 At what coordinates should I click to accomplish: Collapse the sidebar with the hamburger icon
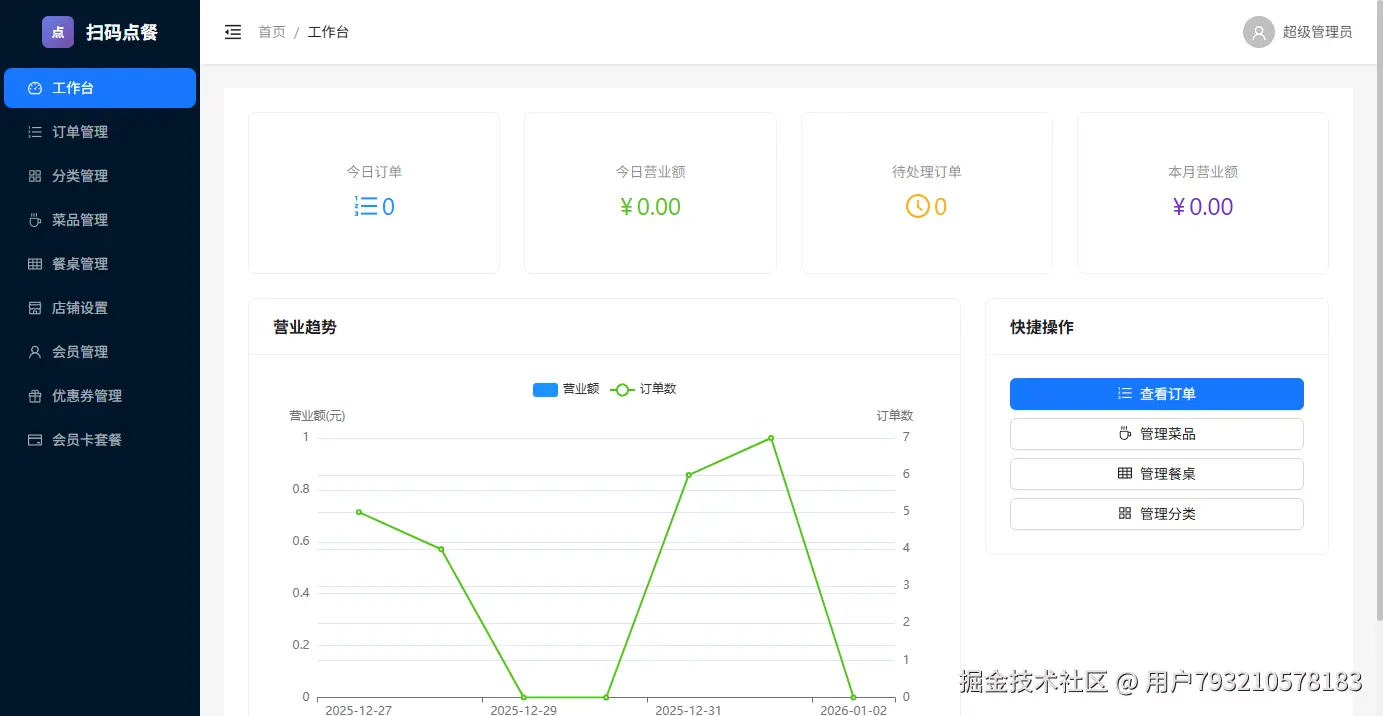tap(233, 31)
